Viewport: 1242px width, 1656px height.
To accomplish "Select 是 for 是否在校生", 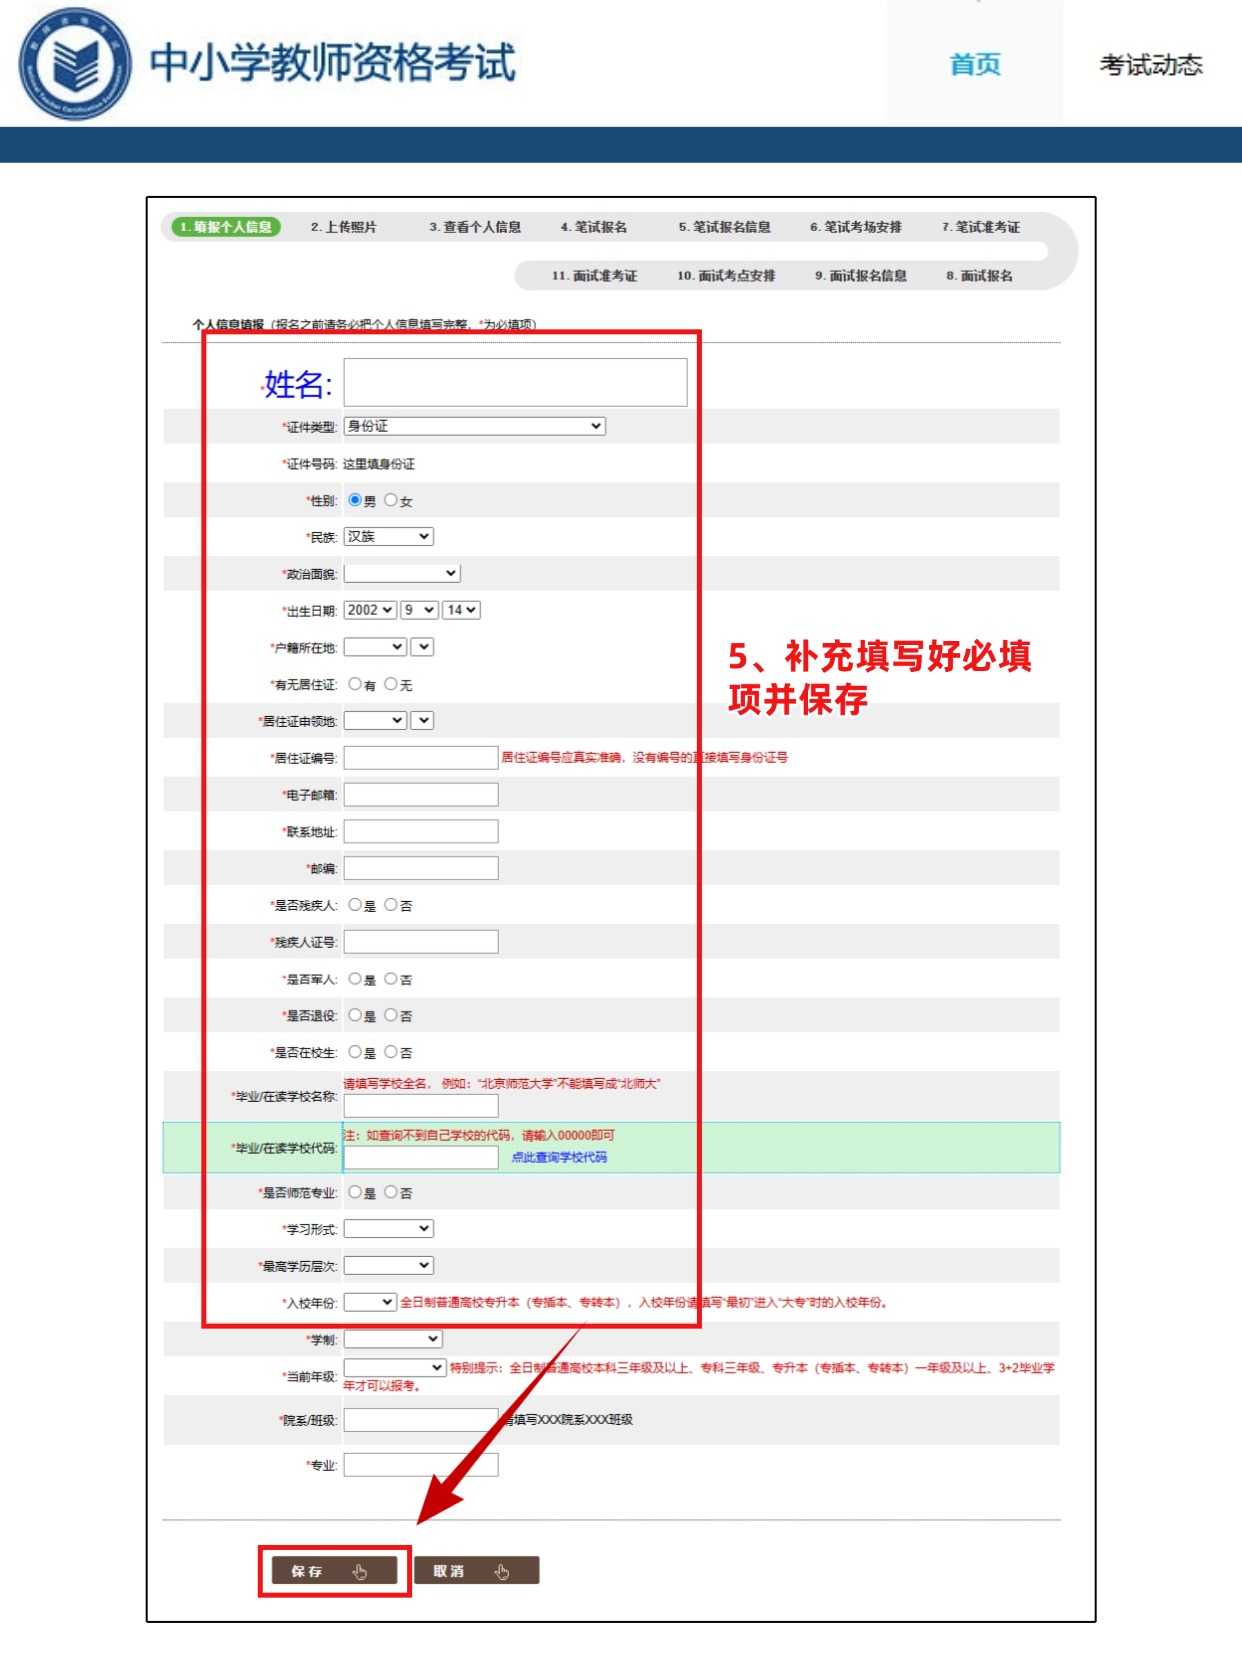I will (x=355, y=1052).
